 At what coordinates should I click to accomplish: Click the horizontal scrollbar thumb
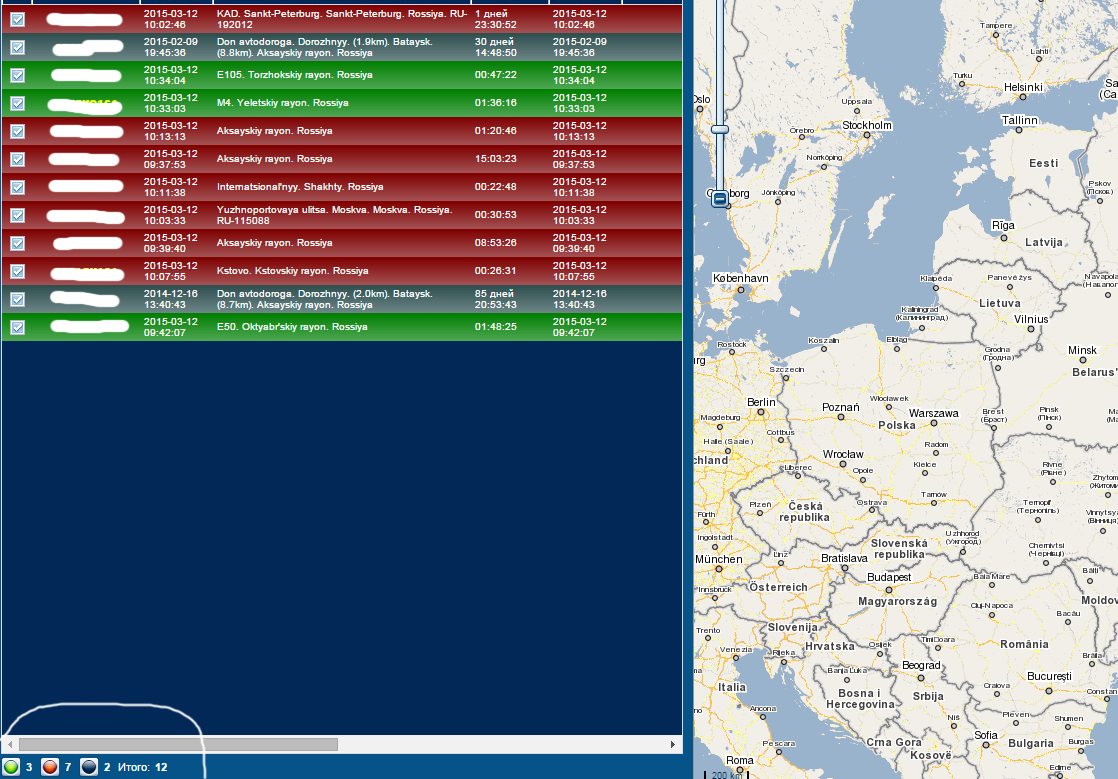tap(178, 744)
